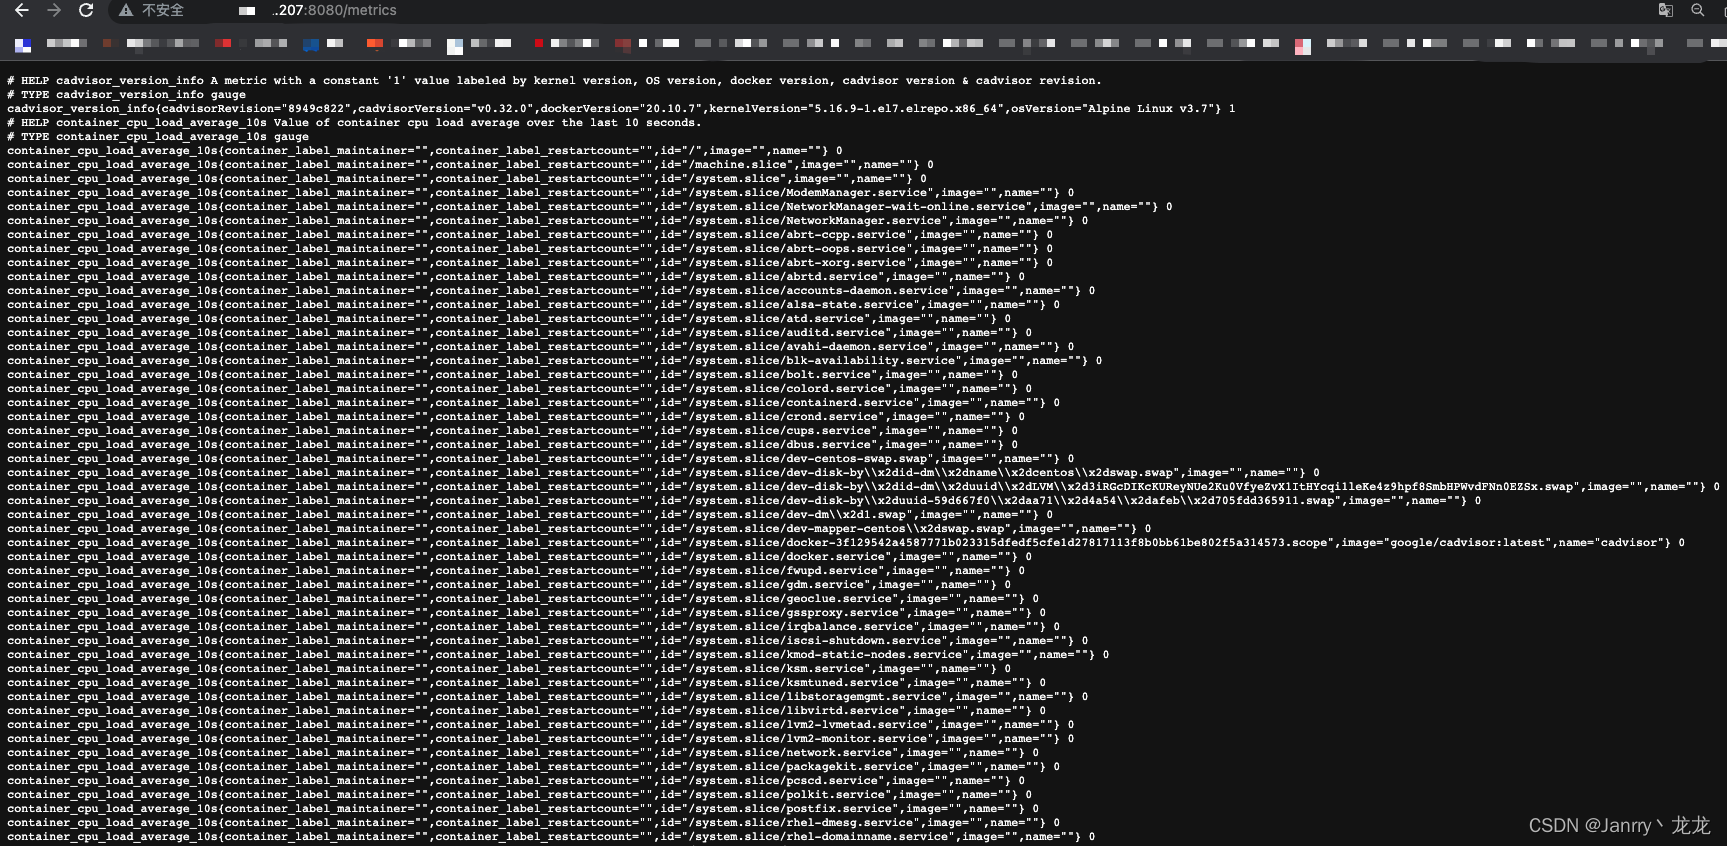Click the TYPE container_cpu_load_average_10s gauge line
Viewport: 1727px width, 846px height.
point(158,137)
